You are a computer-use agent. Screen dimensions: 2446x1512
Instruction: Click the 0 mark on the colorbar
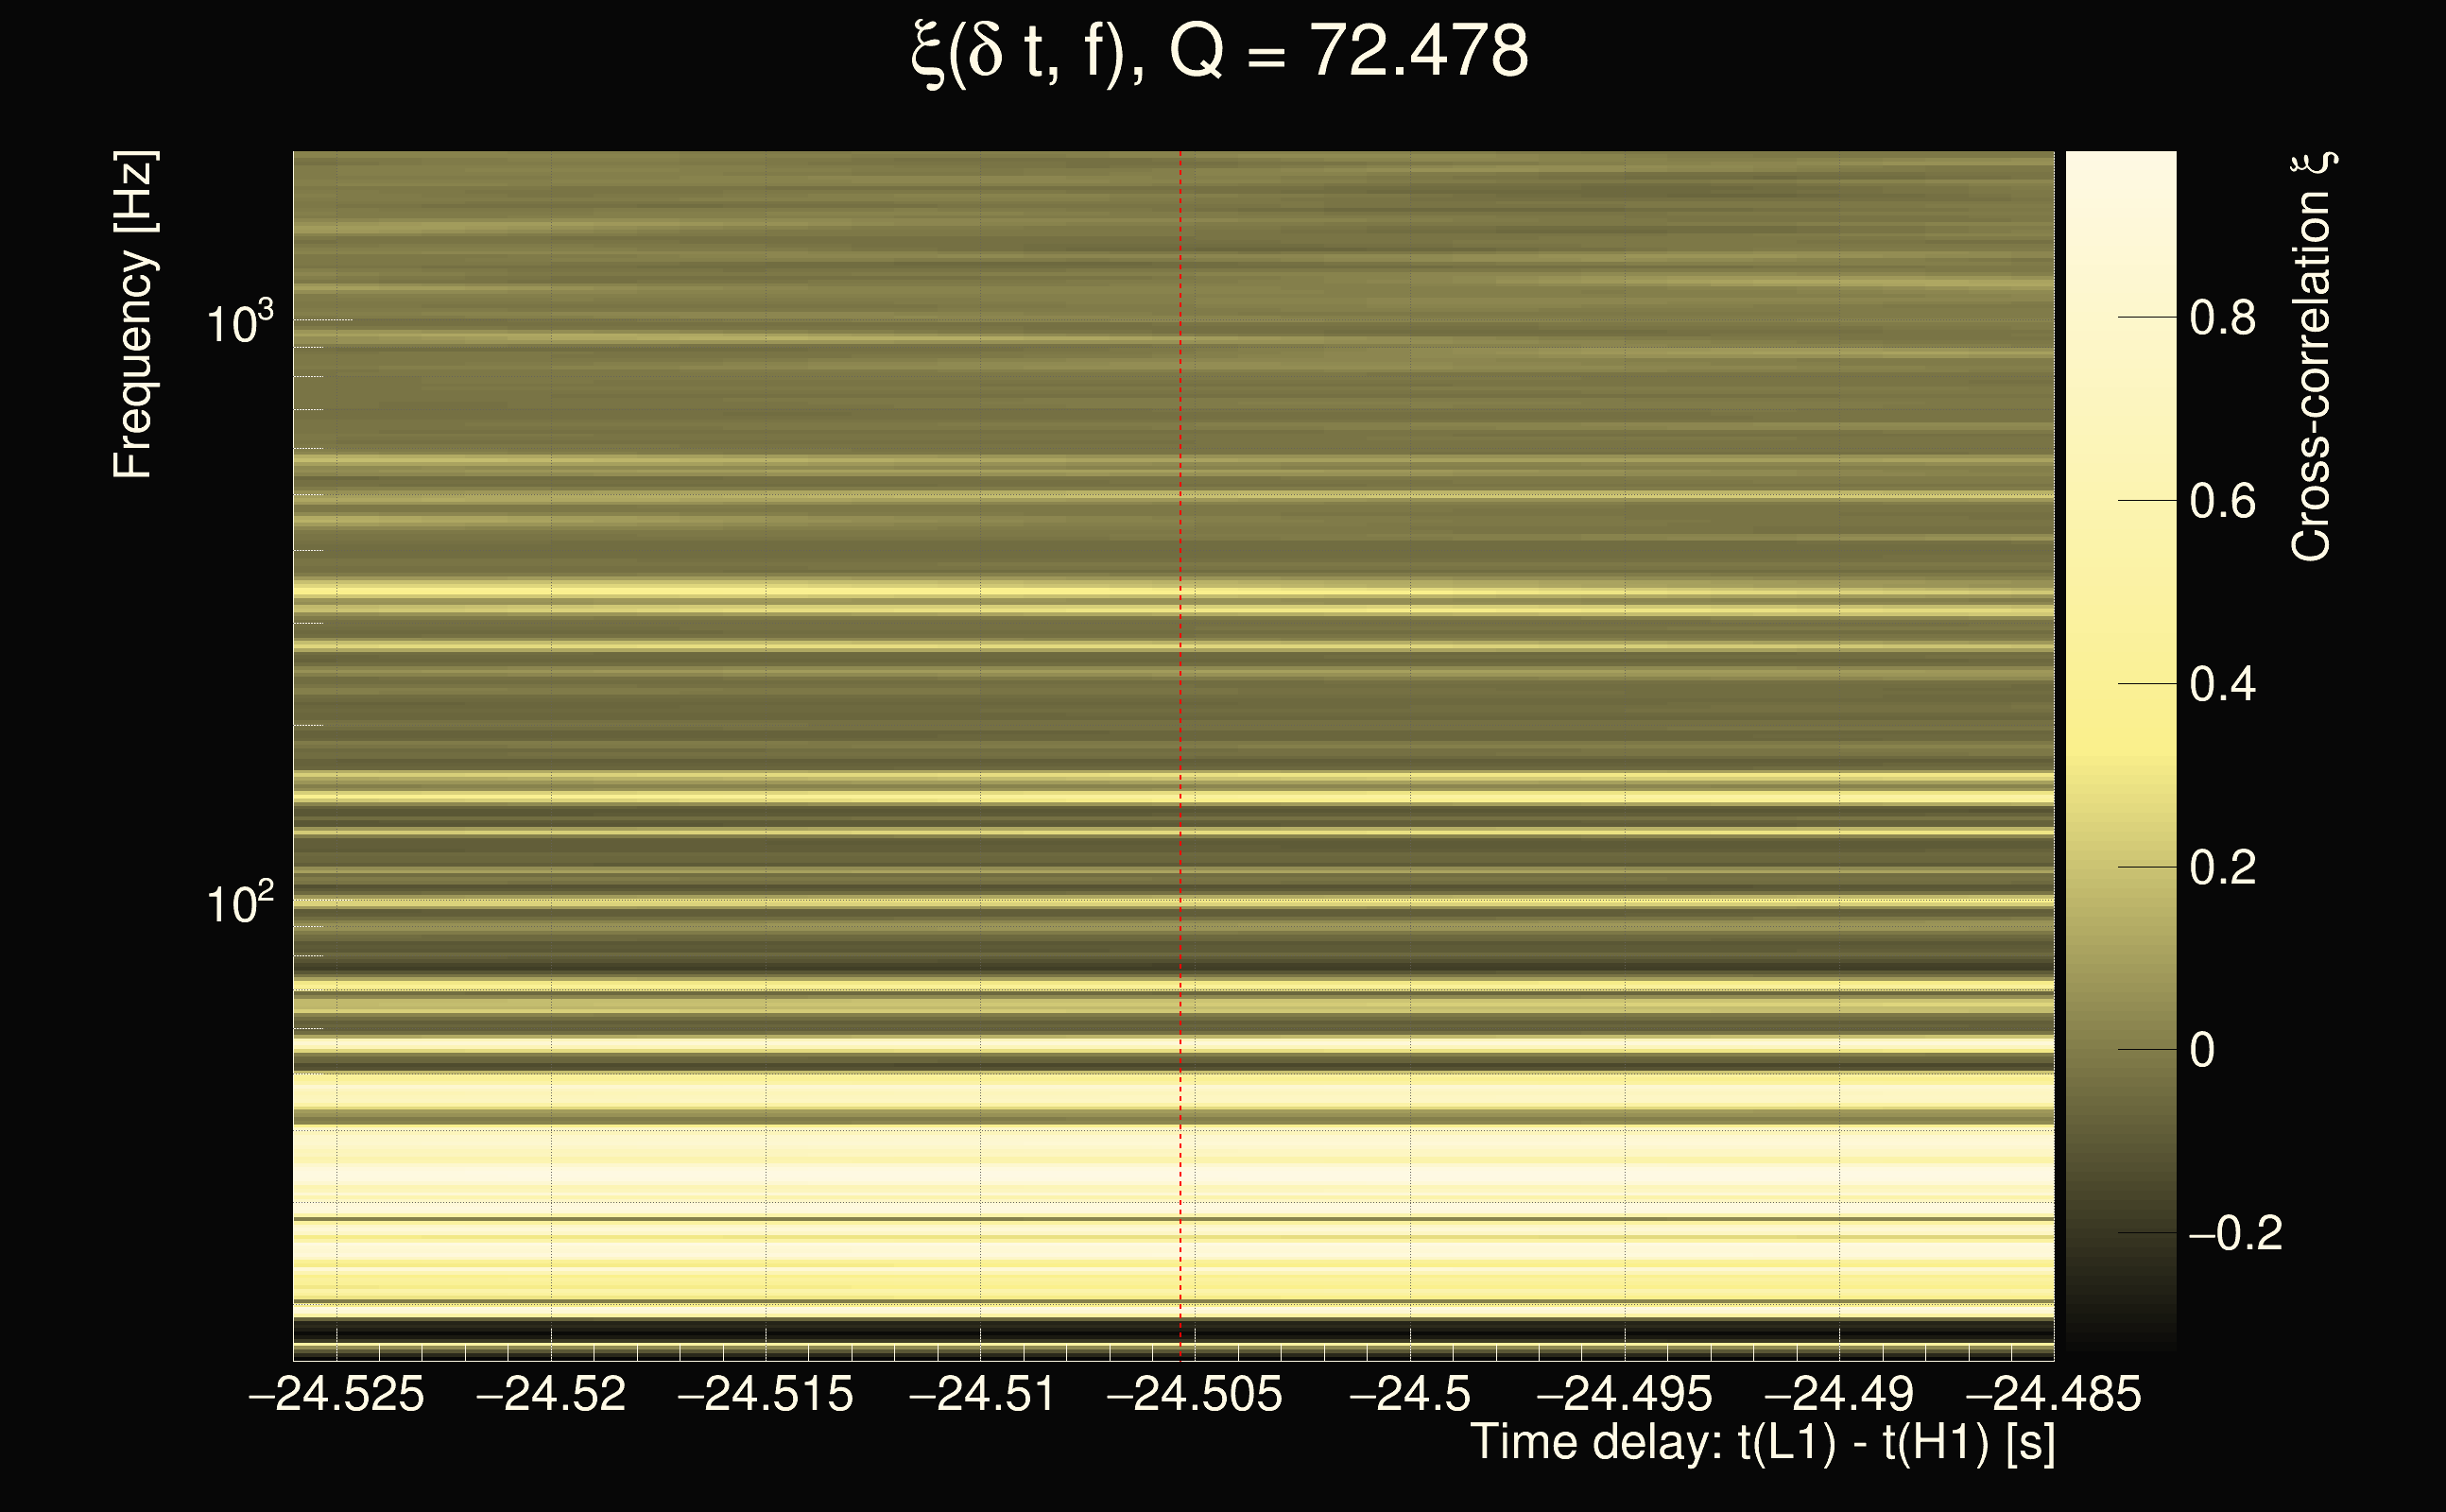(2202, 1050)
